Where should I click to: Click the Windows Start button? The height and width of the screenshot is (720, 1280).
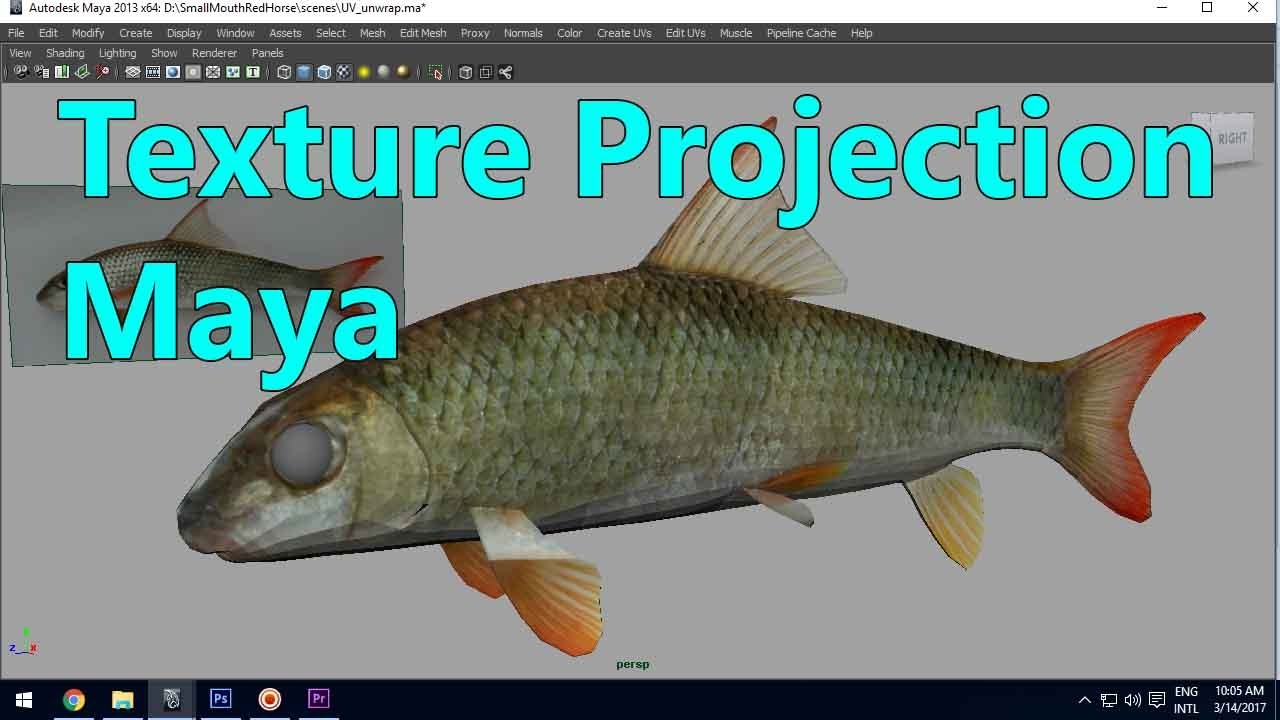click(24, 700)
